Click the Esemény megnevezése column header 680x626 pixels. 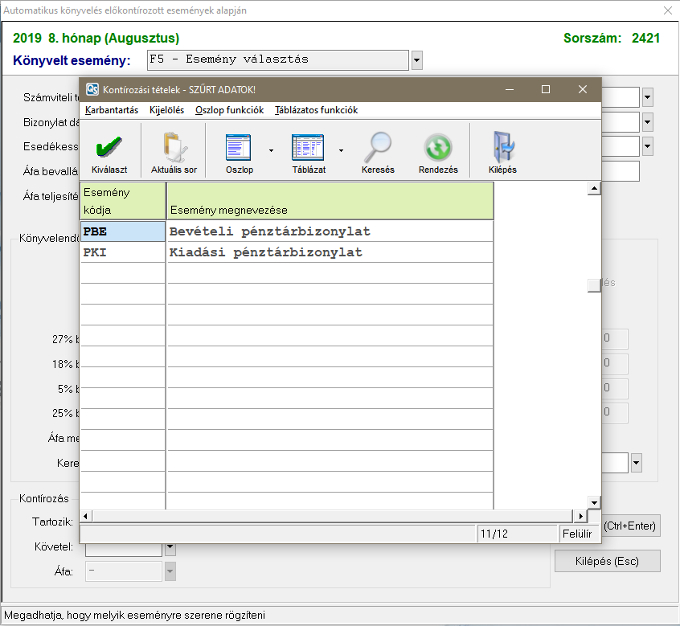click(x=329, y=201)
